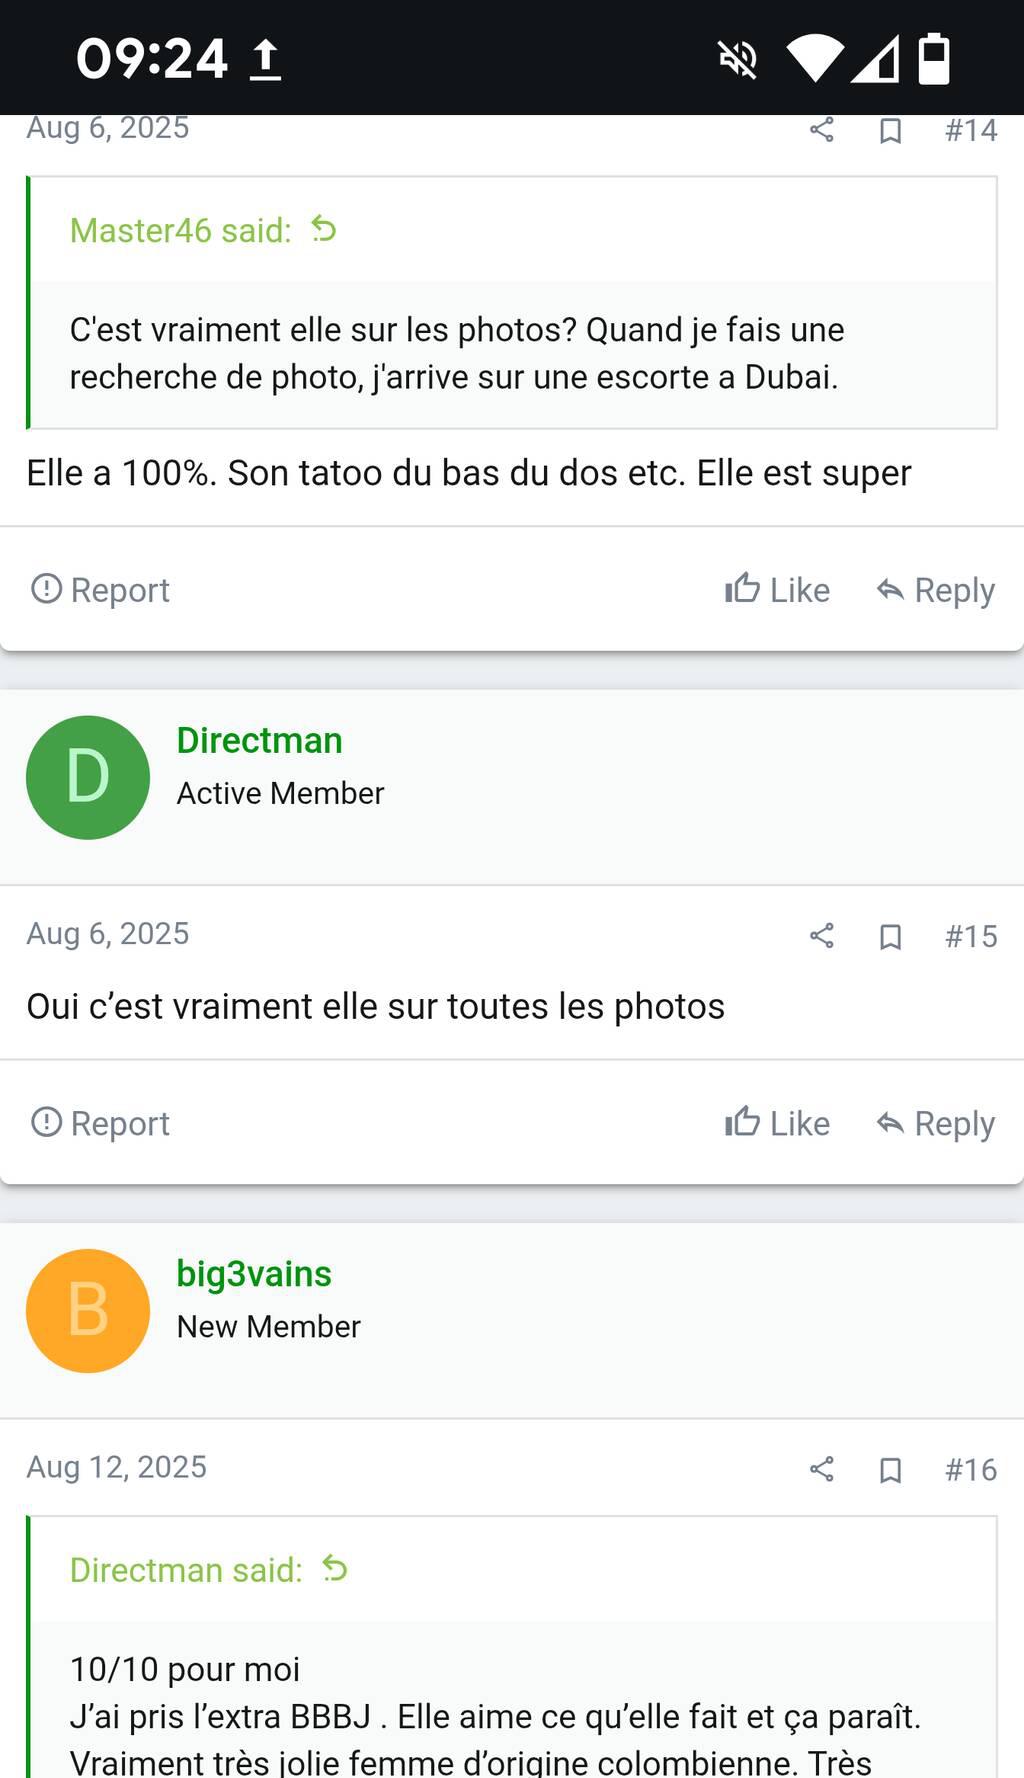1024x1778 pixels.
Task: Like post #14
Action: point(777,590)
